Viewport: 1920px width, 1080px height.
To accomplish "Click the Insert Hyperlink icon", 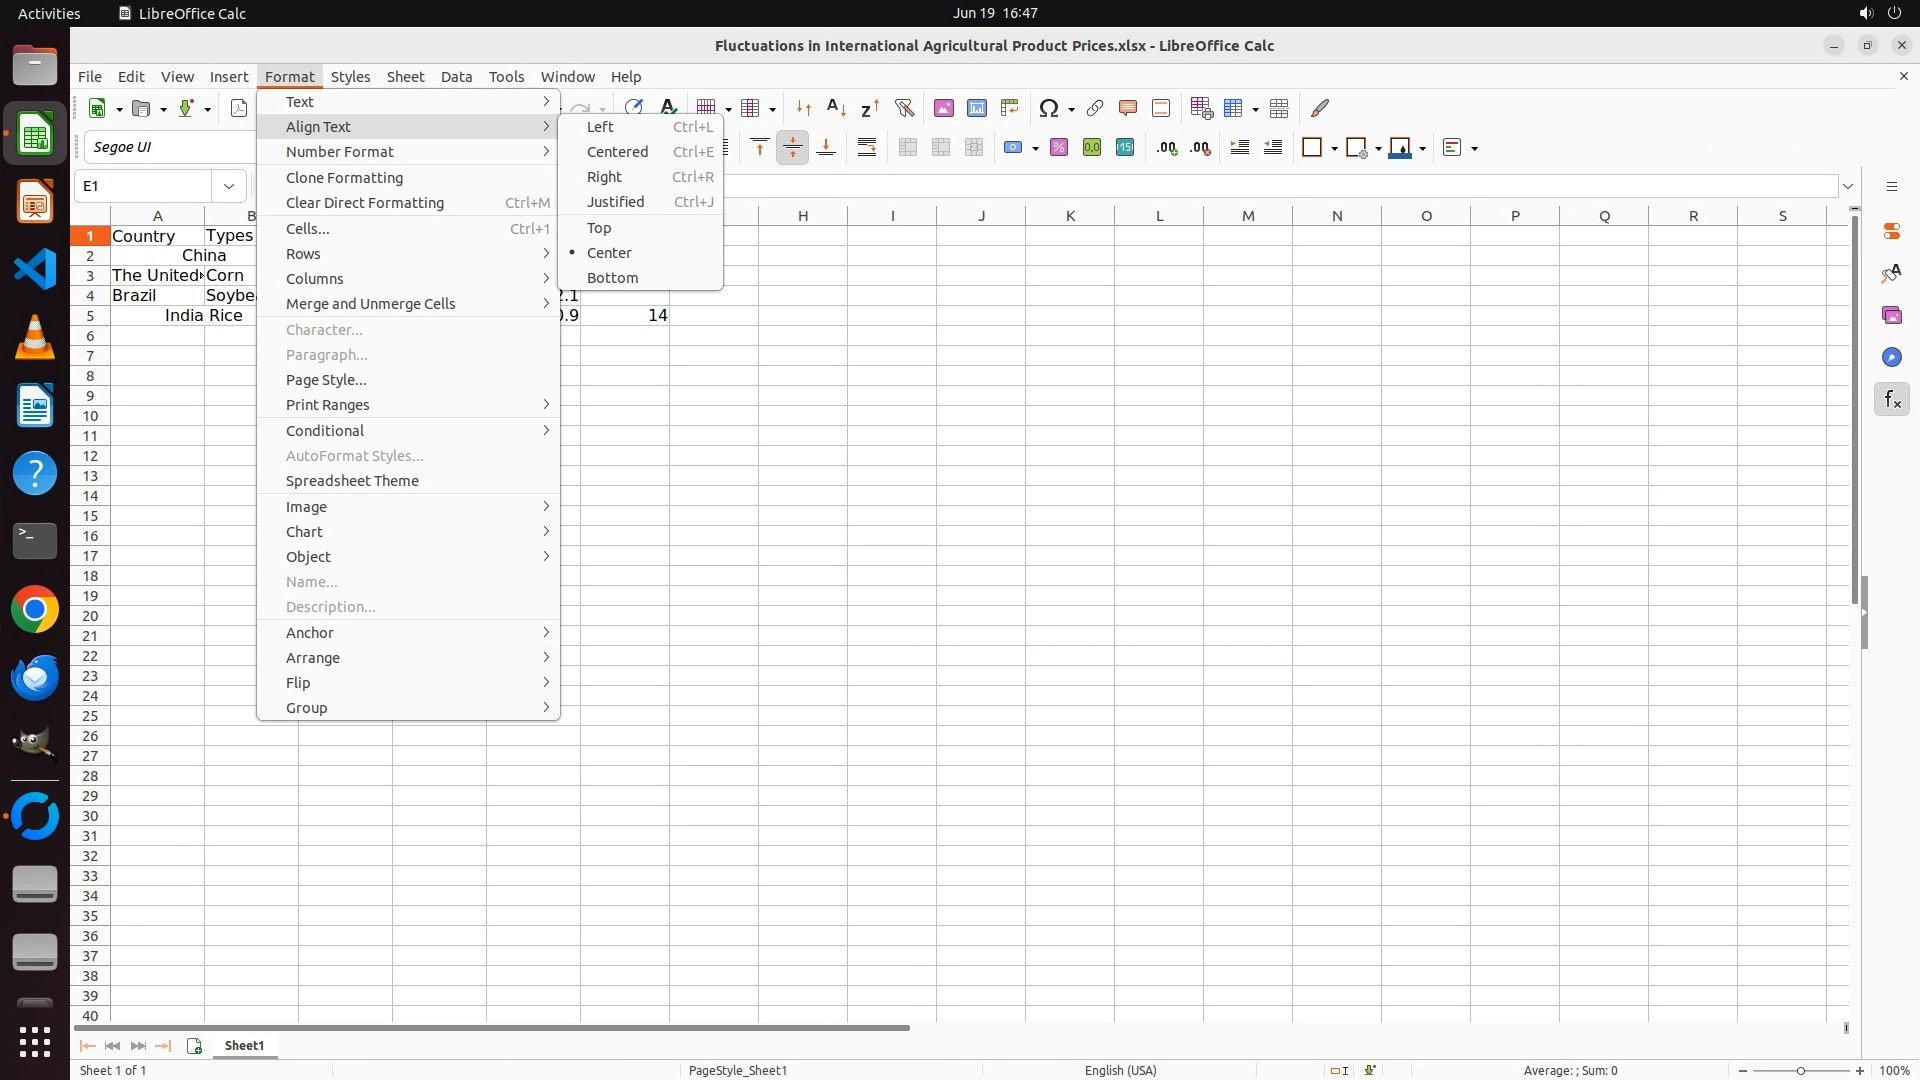I will tap(1095, 108).
